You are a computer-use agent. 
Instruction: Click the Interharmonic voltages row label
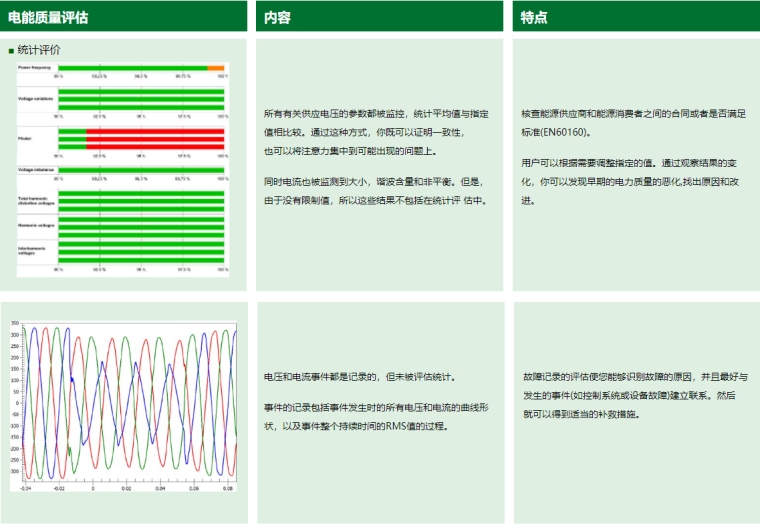tap(35, 250)
